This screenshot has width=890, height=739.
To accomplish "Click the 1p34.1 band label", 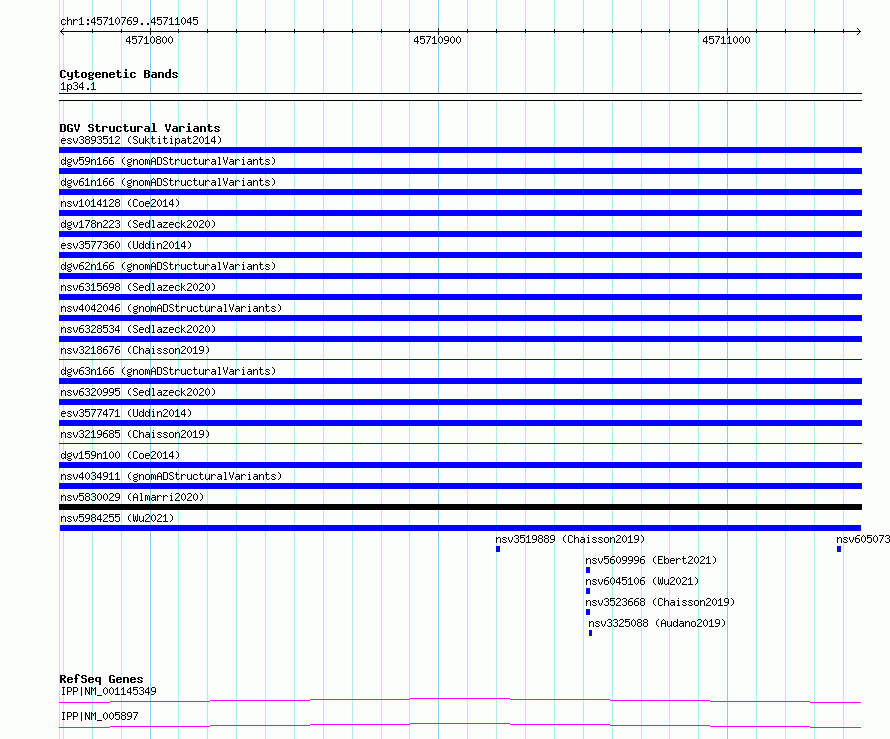I will click(78, 86).
